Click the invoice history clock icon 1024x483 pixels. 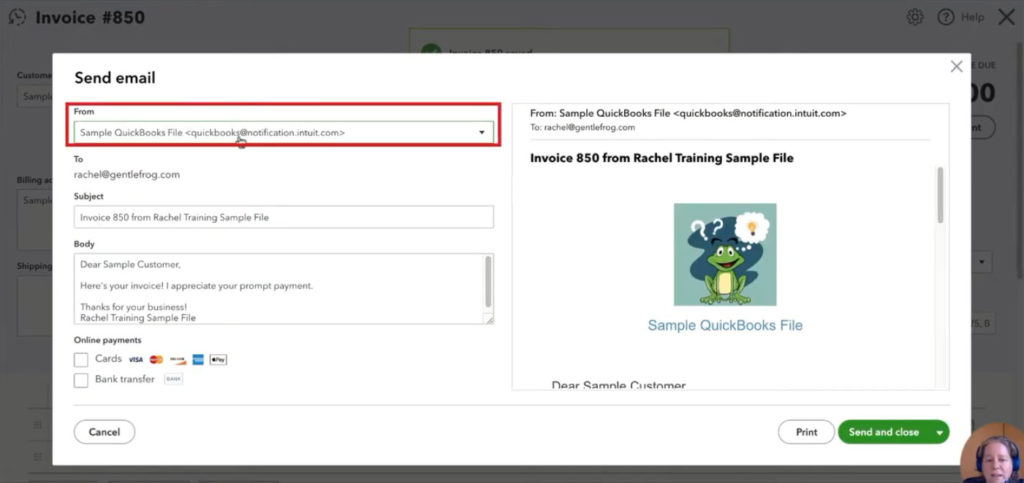click(x=17, y=17)
